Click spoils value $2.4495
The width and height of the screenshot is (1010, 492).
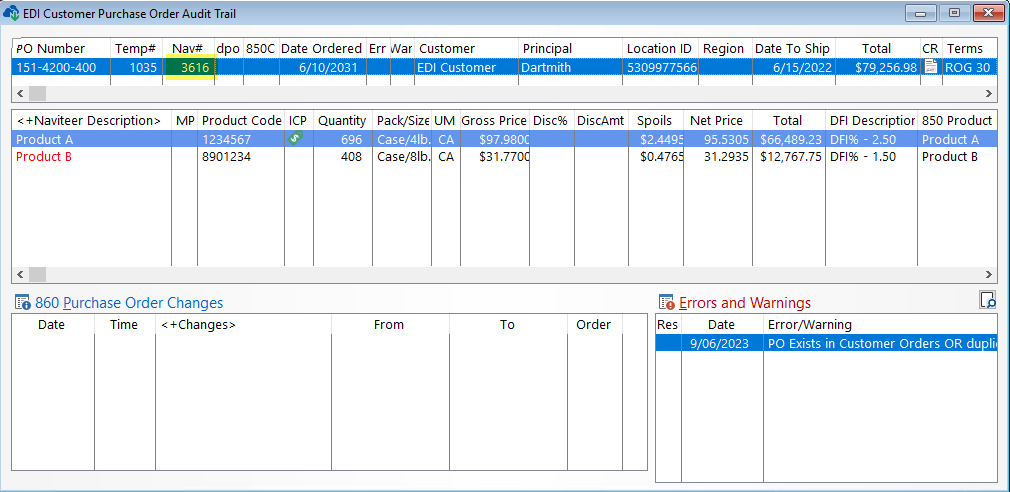pyautogui.click(x=662, y=139)
